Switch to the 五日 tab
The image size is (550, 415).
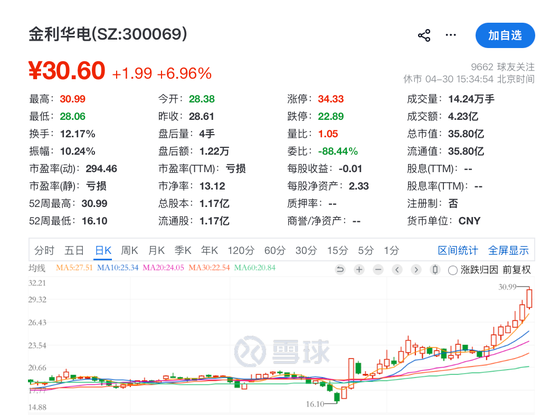pos(74,250)
